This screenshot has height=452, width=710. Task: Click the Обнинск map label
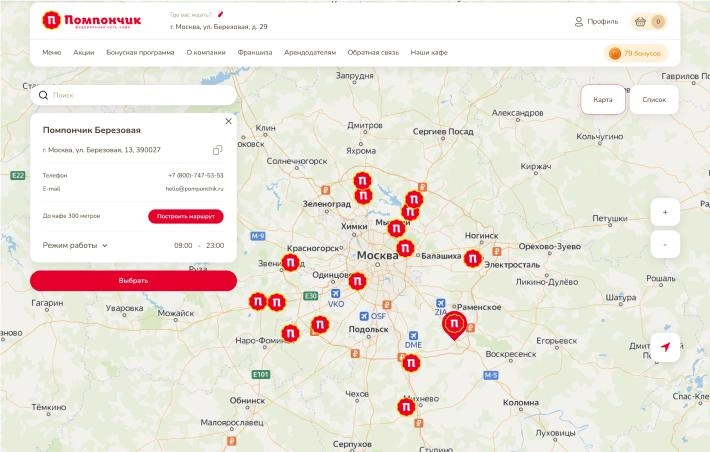tap(247, 400)
